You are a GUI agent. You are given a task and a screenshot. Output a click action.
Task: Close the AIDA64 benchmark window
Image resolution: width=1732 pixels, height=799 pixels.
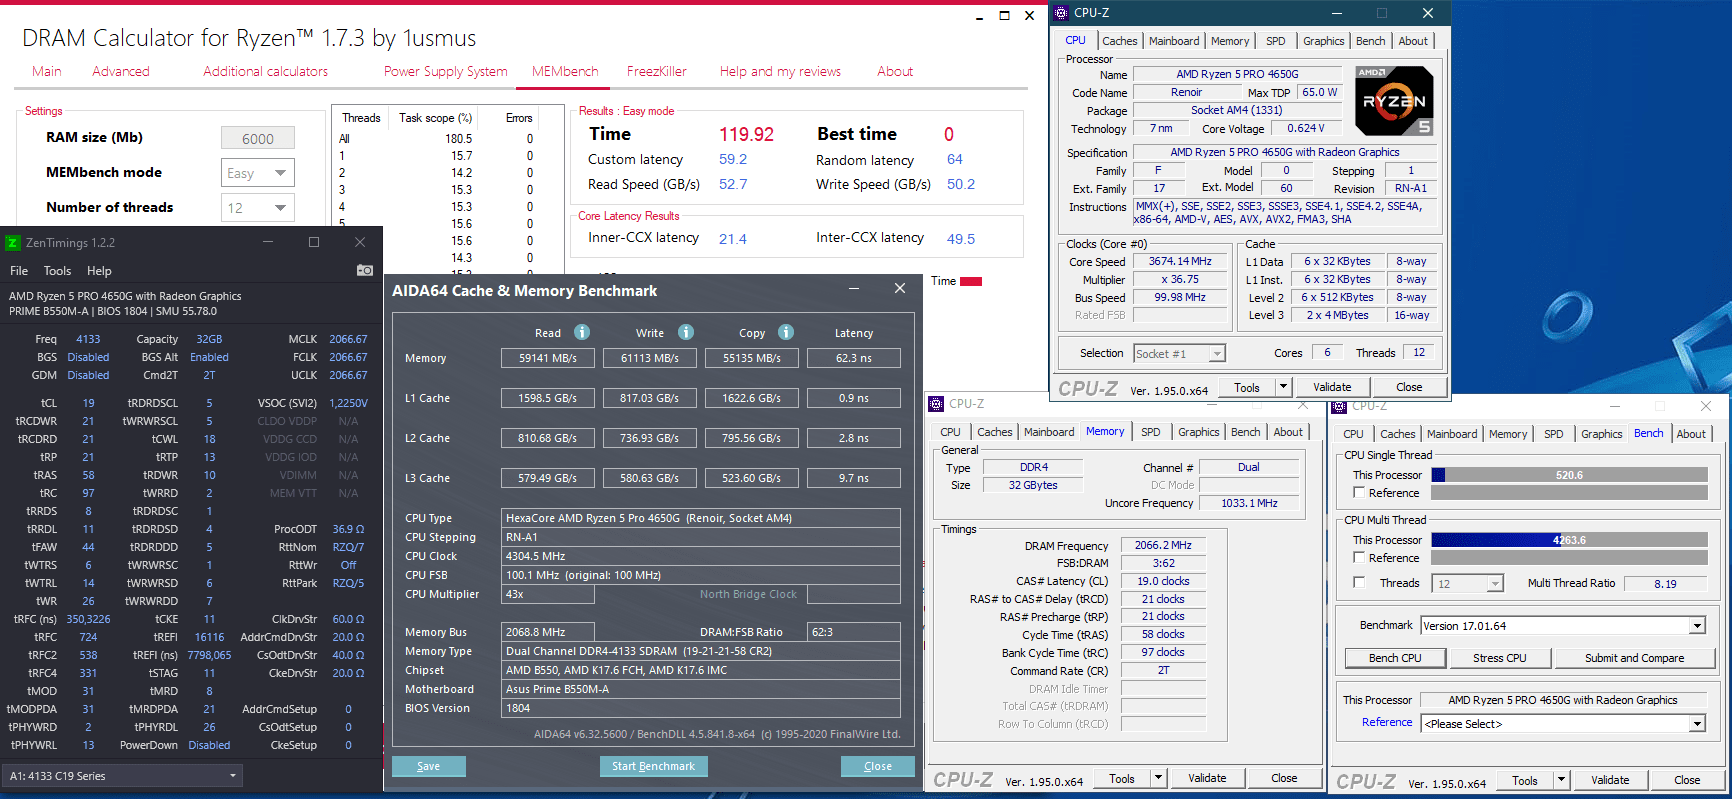(x=900, y=289)
